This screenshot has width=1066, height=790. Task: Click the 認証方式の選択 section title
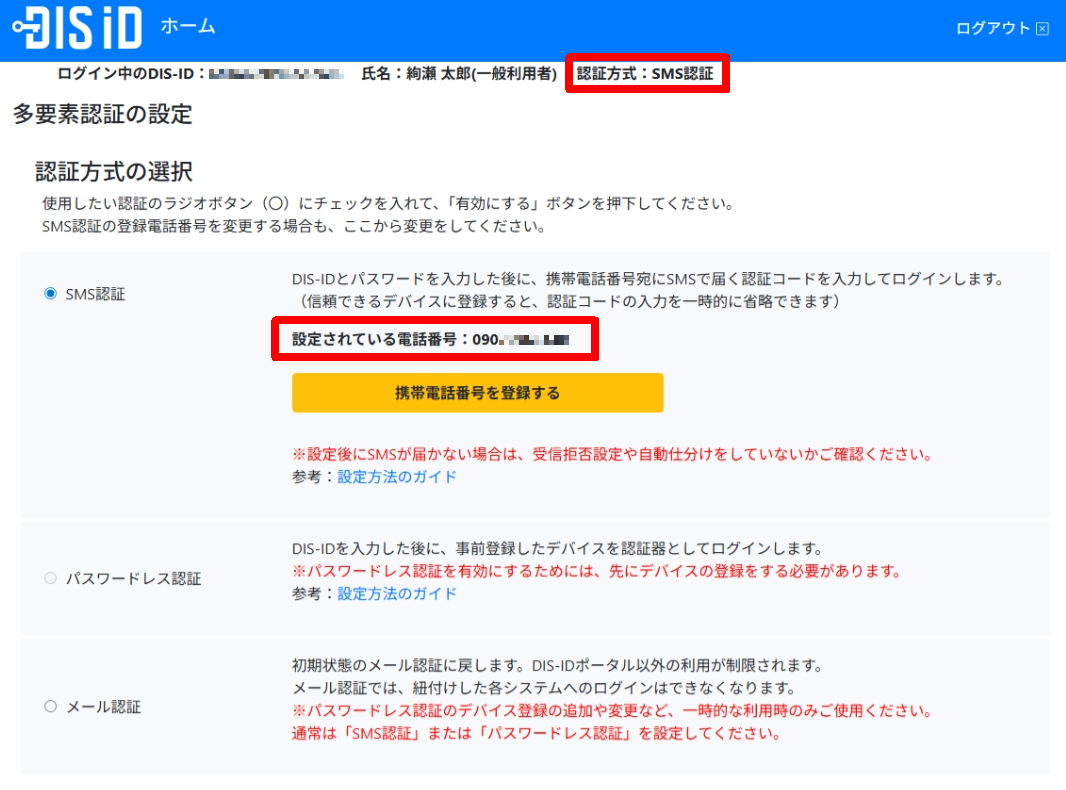(110, 170)
